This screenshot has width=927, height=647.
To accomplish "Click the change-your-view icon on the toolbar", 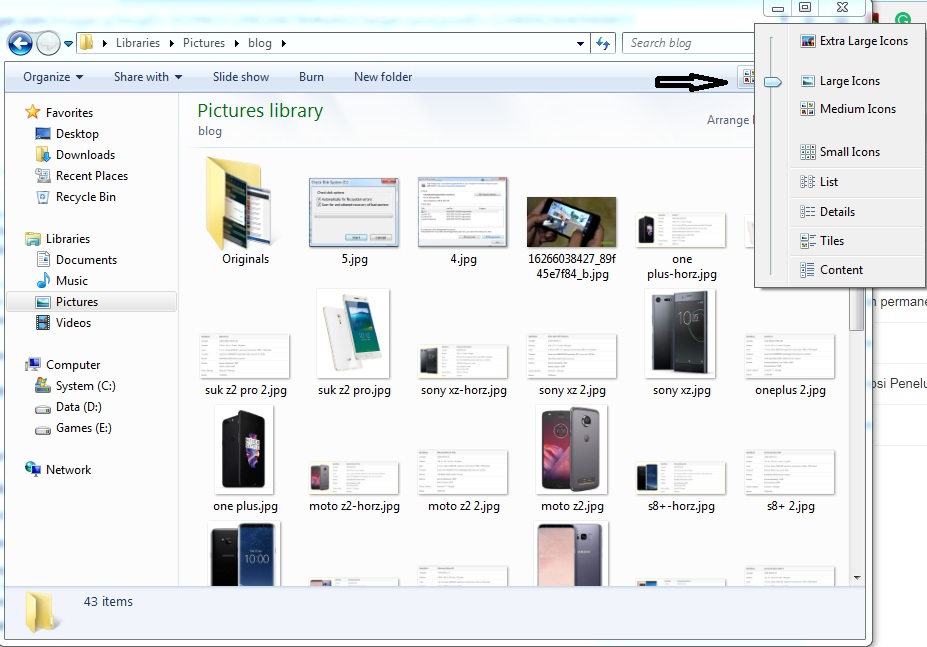I will [x=748, y=77].
